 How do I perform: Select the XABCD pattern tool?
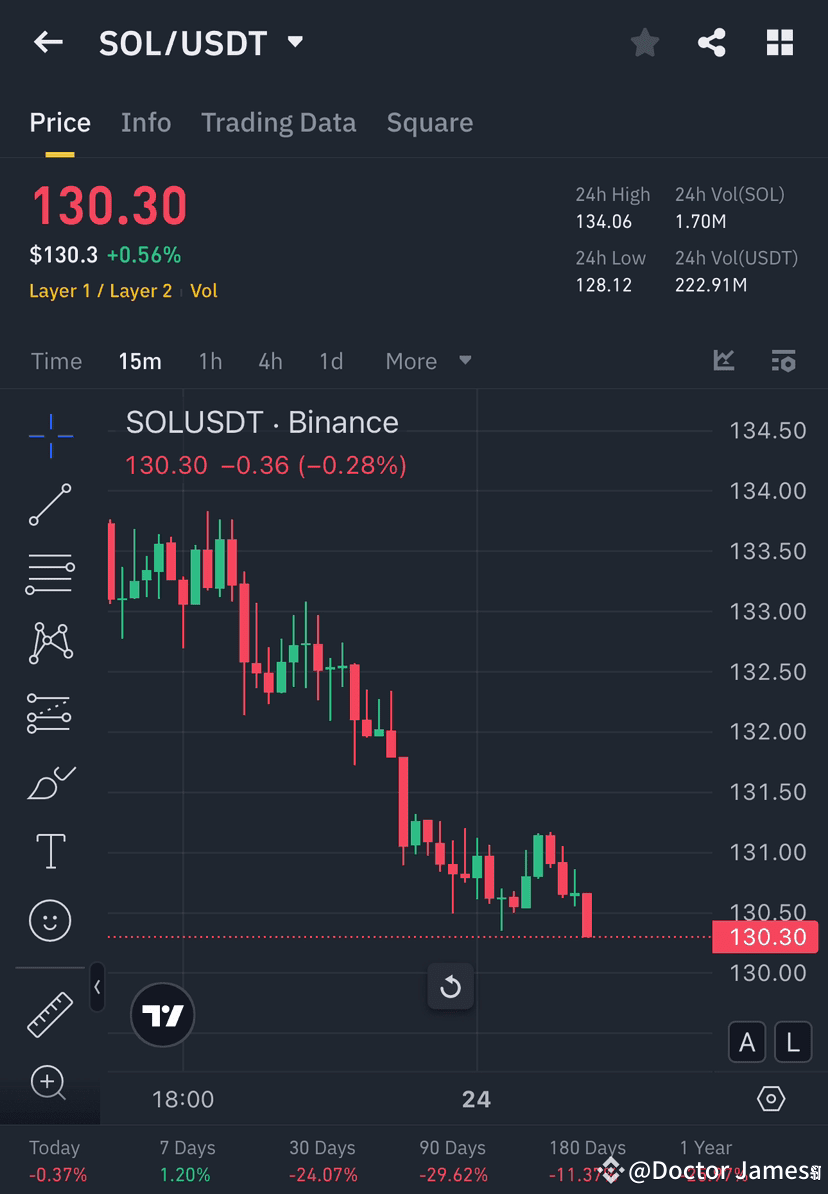50,643
